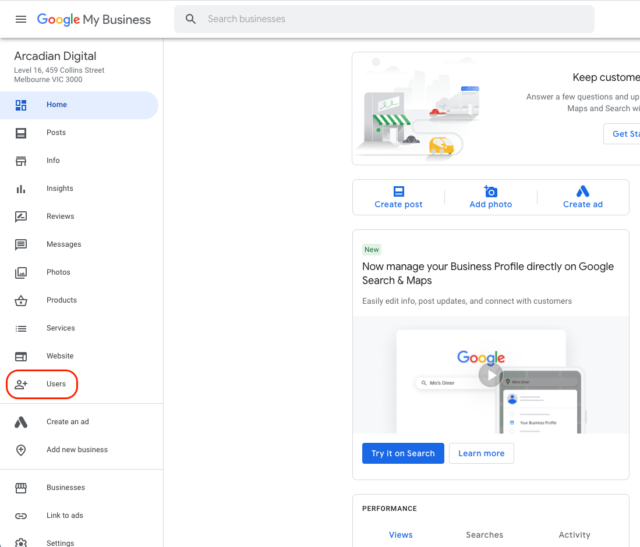Click the Link to ads chain icon
The width and height of the screenshot is (640, 547).
coord(21,516)
